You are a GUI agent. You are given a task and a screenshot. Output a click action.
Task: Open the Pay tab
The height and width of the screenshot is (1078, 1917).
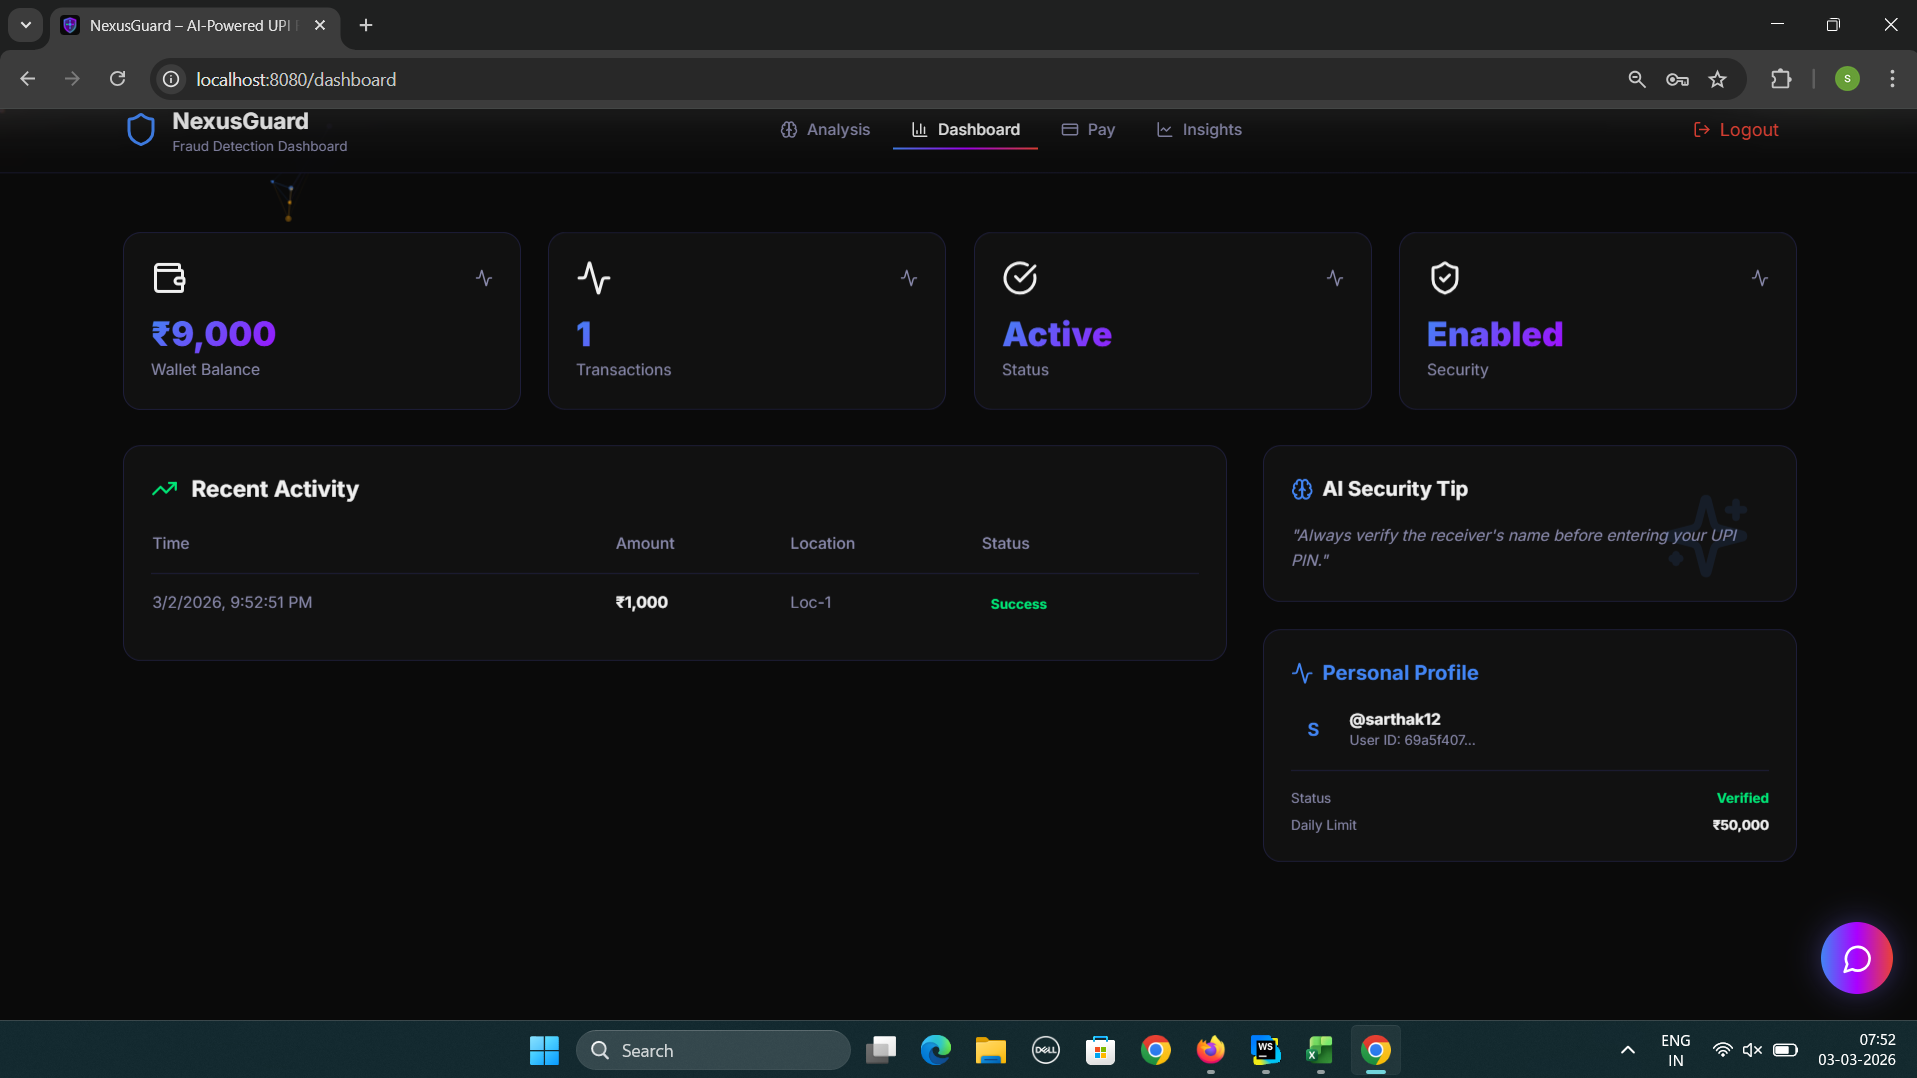(x=1088, y=130)
